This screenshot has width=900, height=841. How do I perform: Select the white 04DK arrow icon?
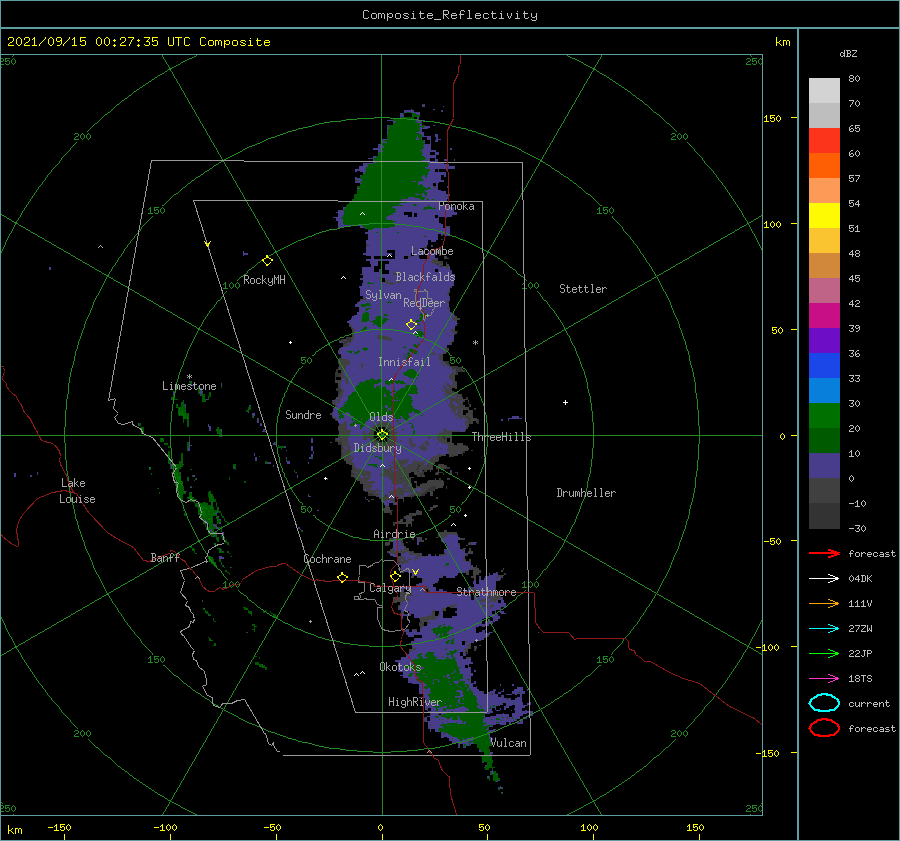[x=824, y=578]
